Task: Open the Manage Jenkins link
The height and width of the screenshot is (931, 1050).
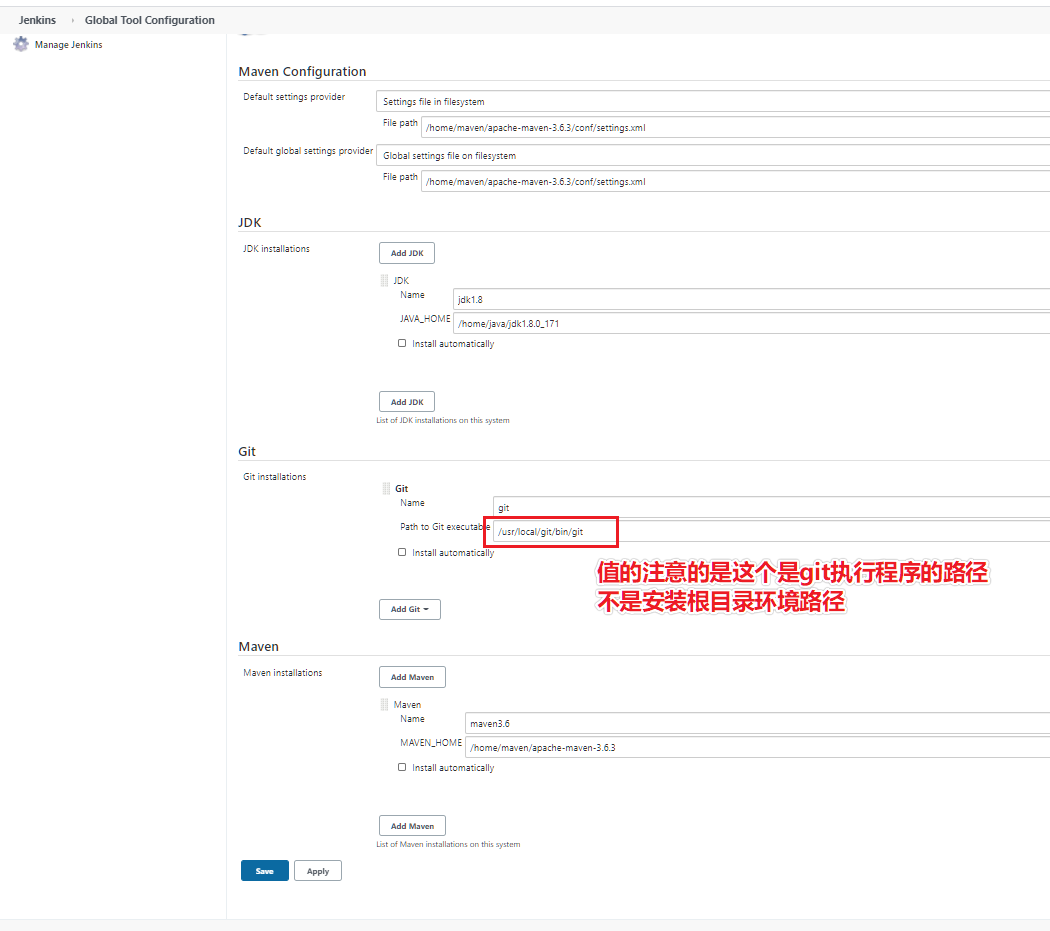Action: tap(68, 45)
